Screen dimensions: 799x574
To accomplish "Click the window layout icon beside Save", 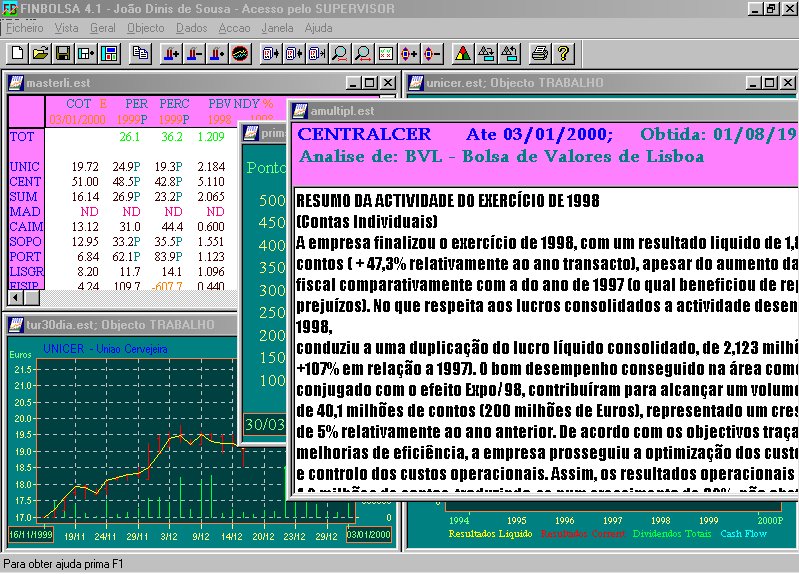I will point(86,53).
